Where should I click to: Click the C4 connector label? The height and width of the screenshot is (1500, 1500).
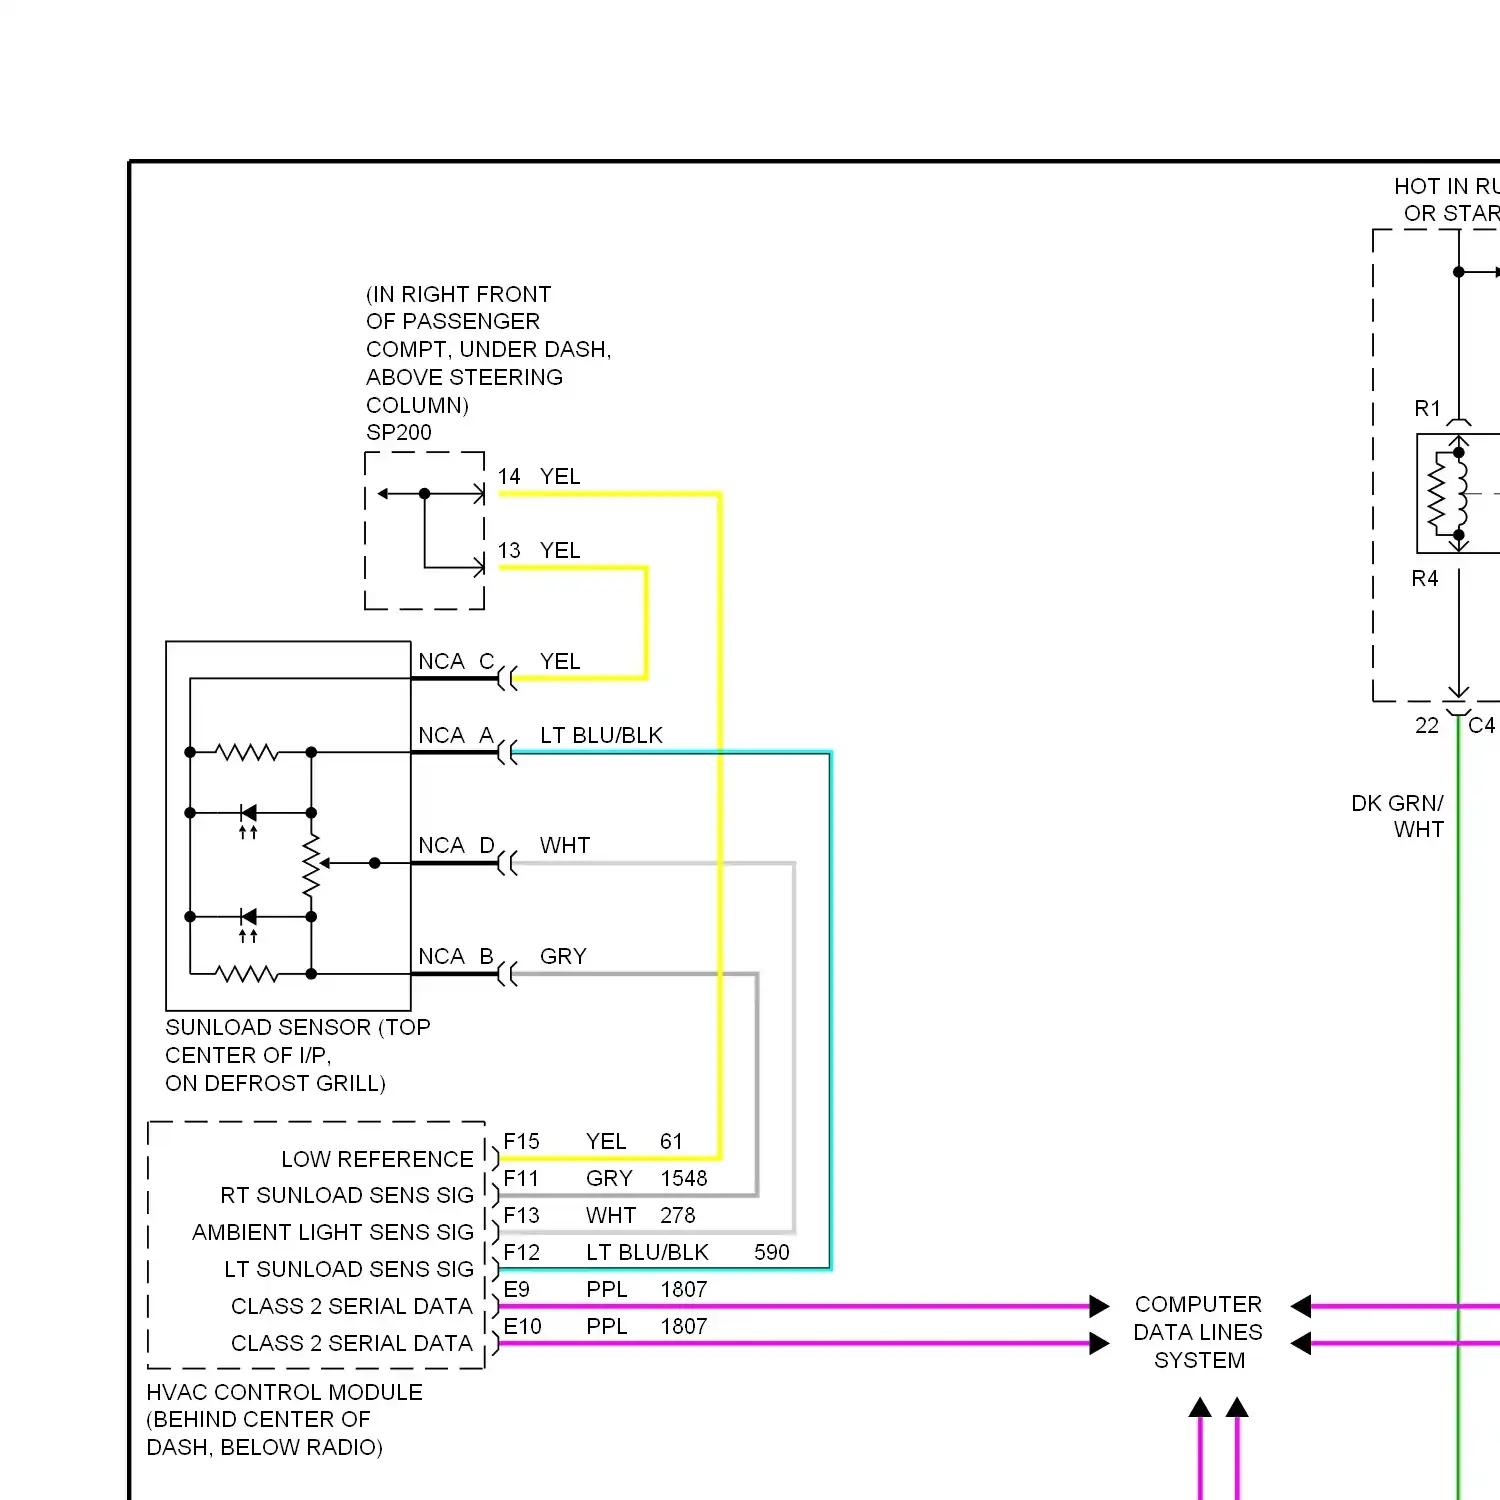[x=1482, y=726]
